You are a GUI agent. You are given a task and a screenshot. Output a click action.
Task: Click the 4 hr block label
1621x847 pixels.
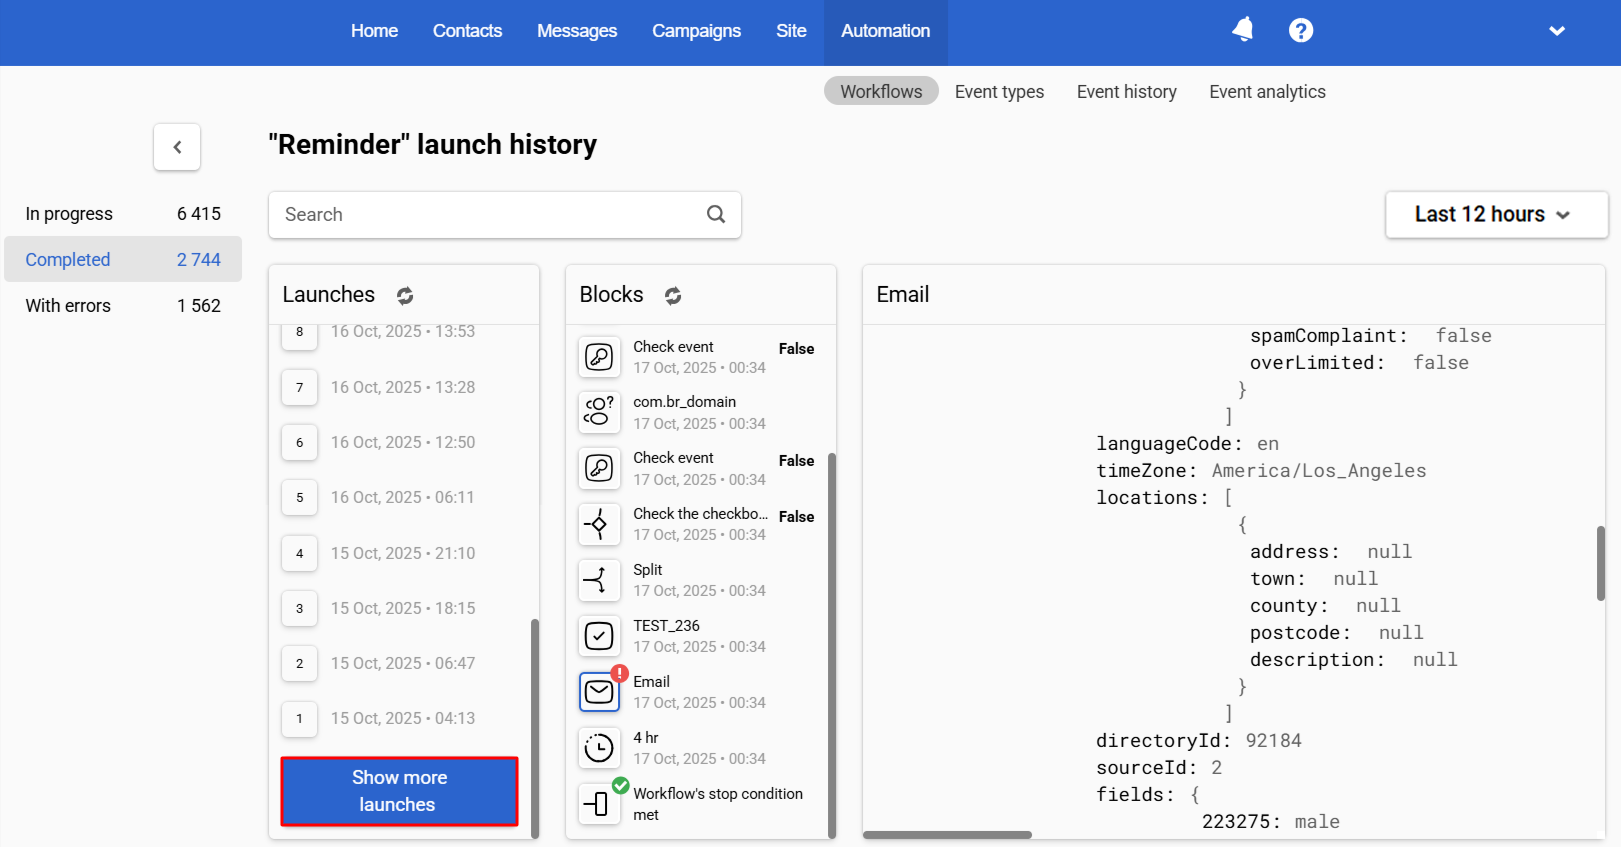[x=645, y=738]
